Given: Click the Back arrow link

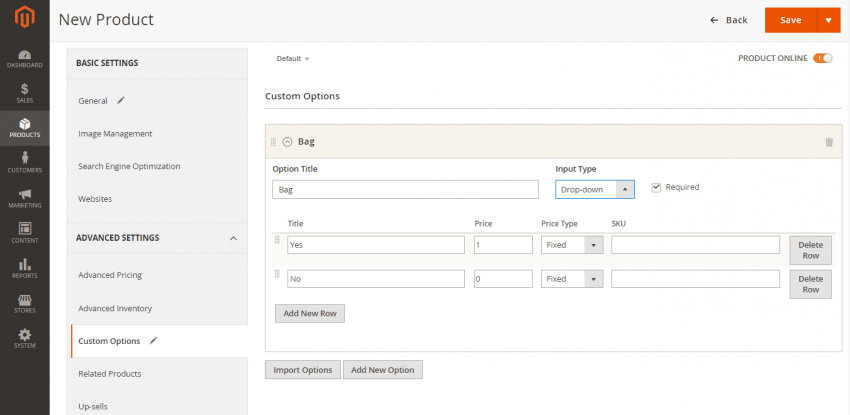Looking at the screenshot, I should (x=728, y=20).
